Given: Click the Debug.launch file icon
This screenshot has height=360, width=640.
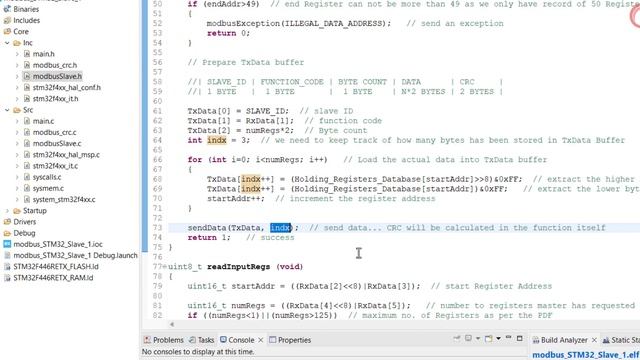Looking at the screenshot, I should (x=7, y=255).
